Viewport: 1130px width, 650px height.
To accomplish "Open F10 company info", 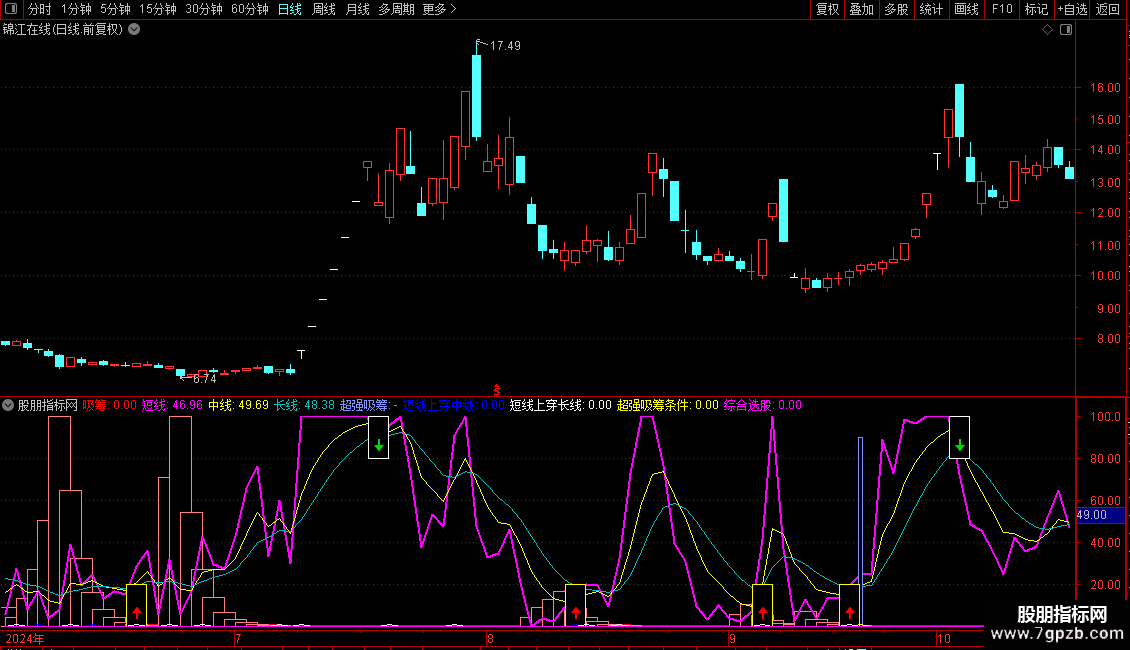I will click(1001, 9).
